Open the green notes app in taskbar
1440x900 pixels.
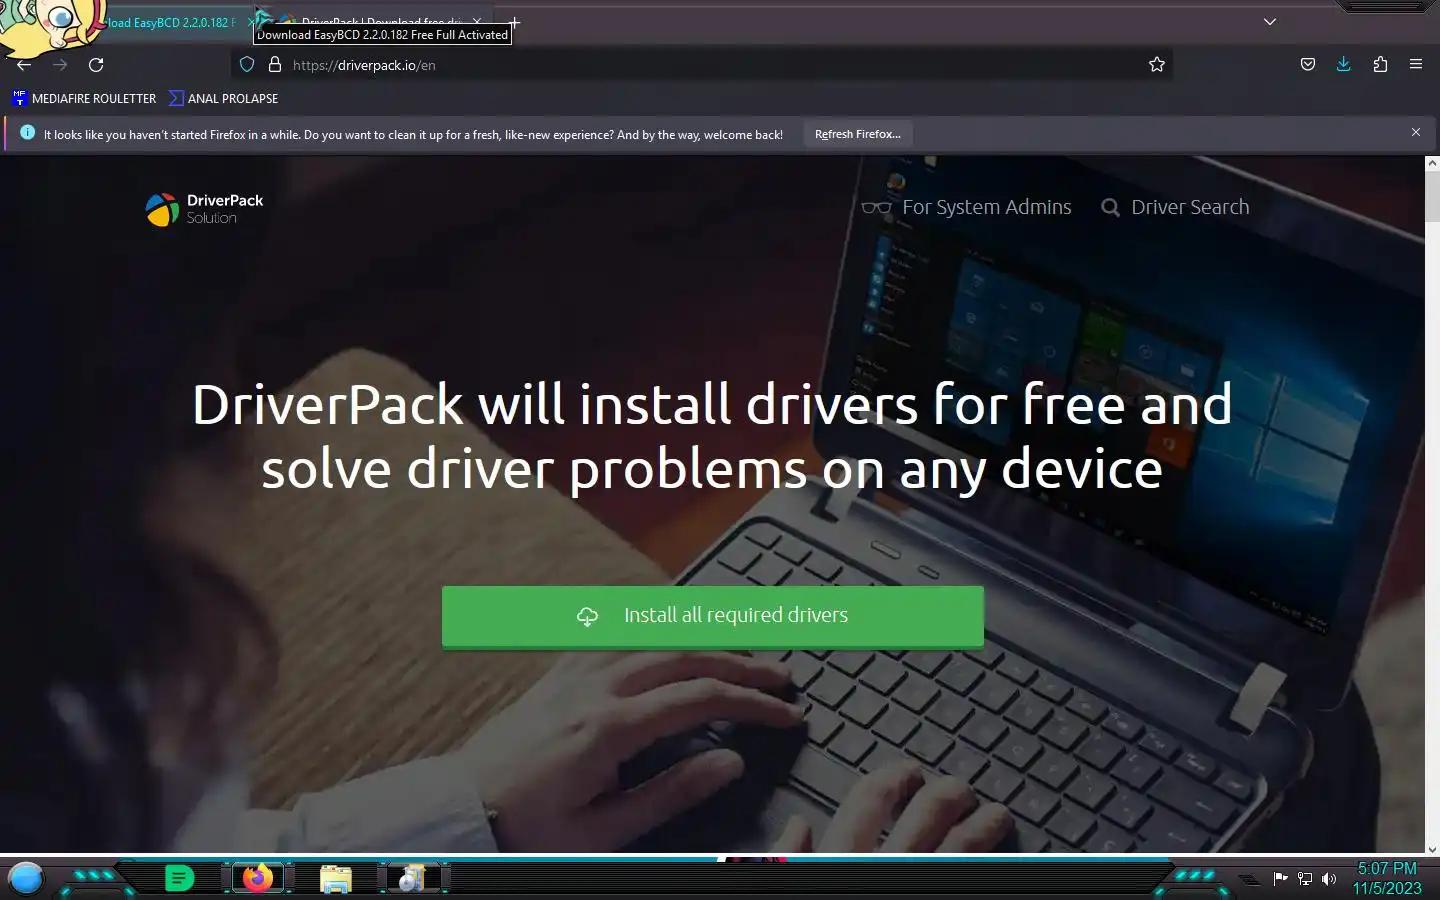point(179,878)
